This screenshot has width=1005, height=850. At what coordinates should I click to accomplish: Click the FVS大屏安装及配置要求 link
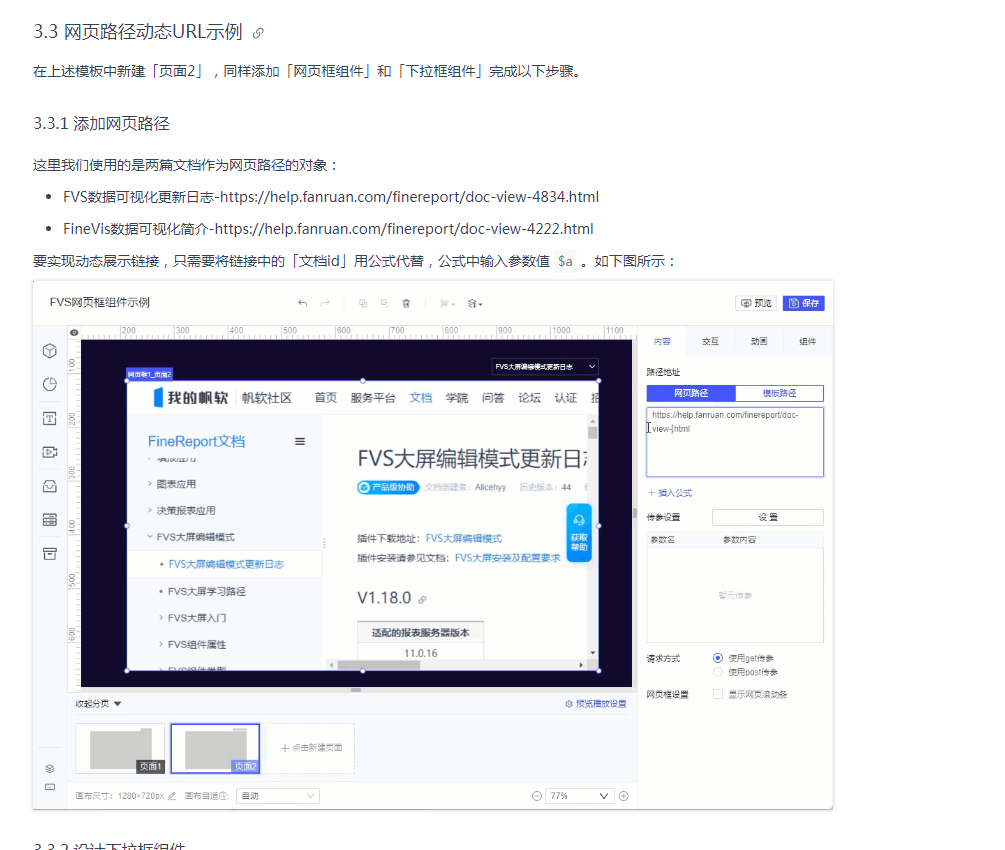coord(507,558)
